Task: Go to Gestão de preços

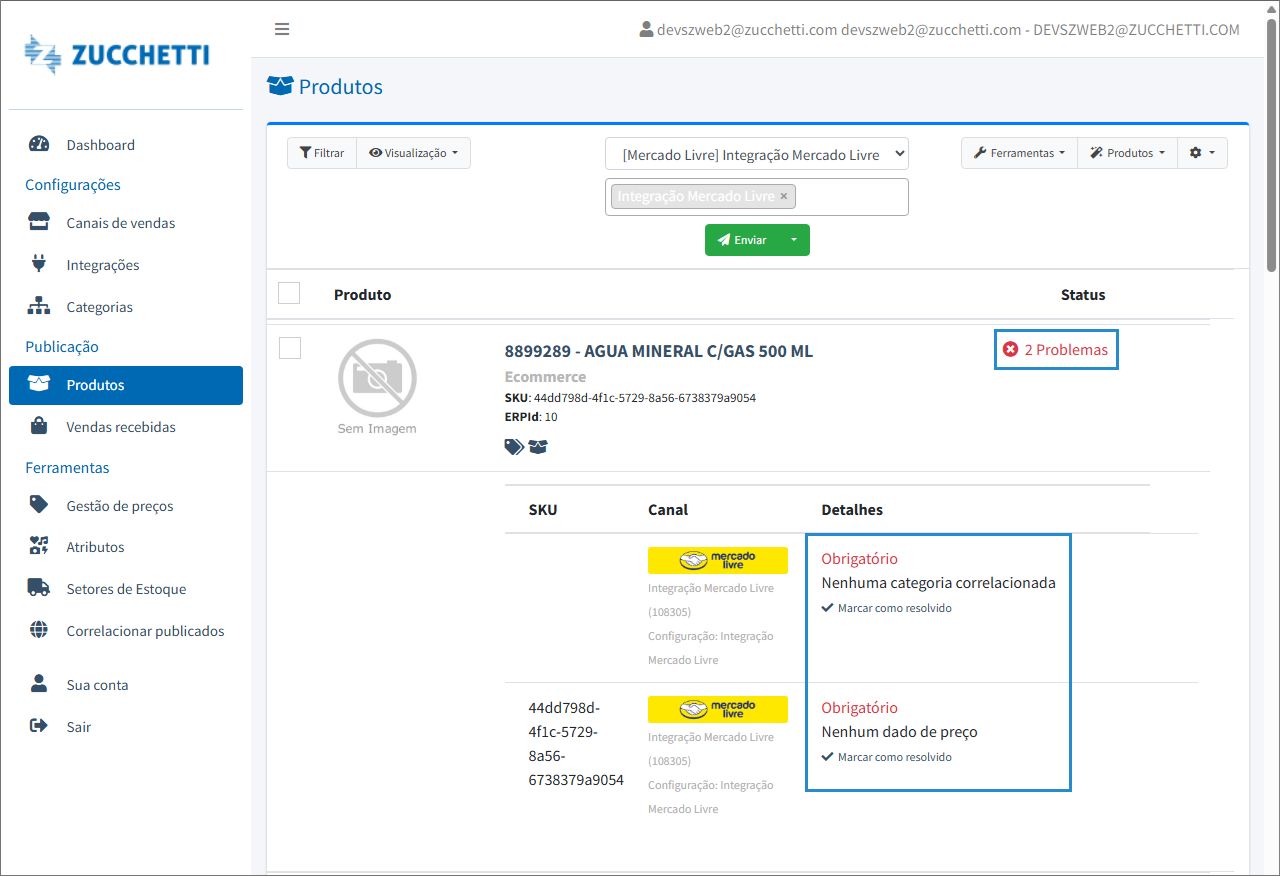Action: (120, 506)
